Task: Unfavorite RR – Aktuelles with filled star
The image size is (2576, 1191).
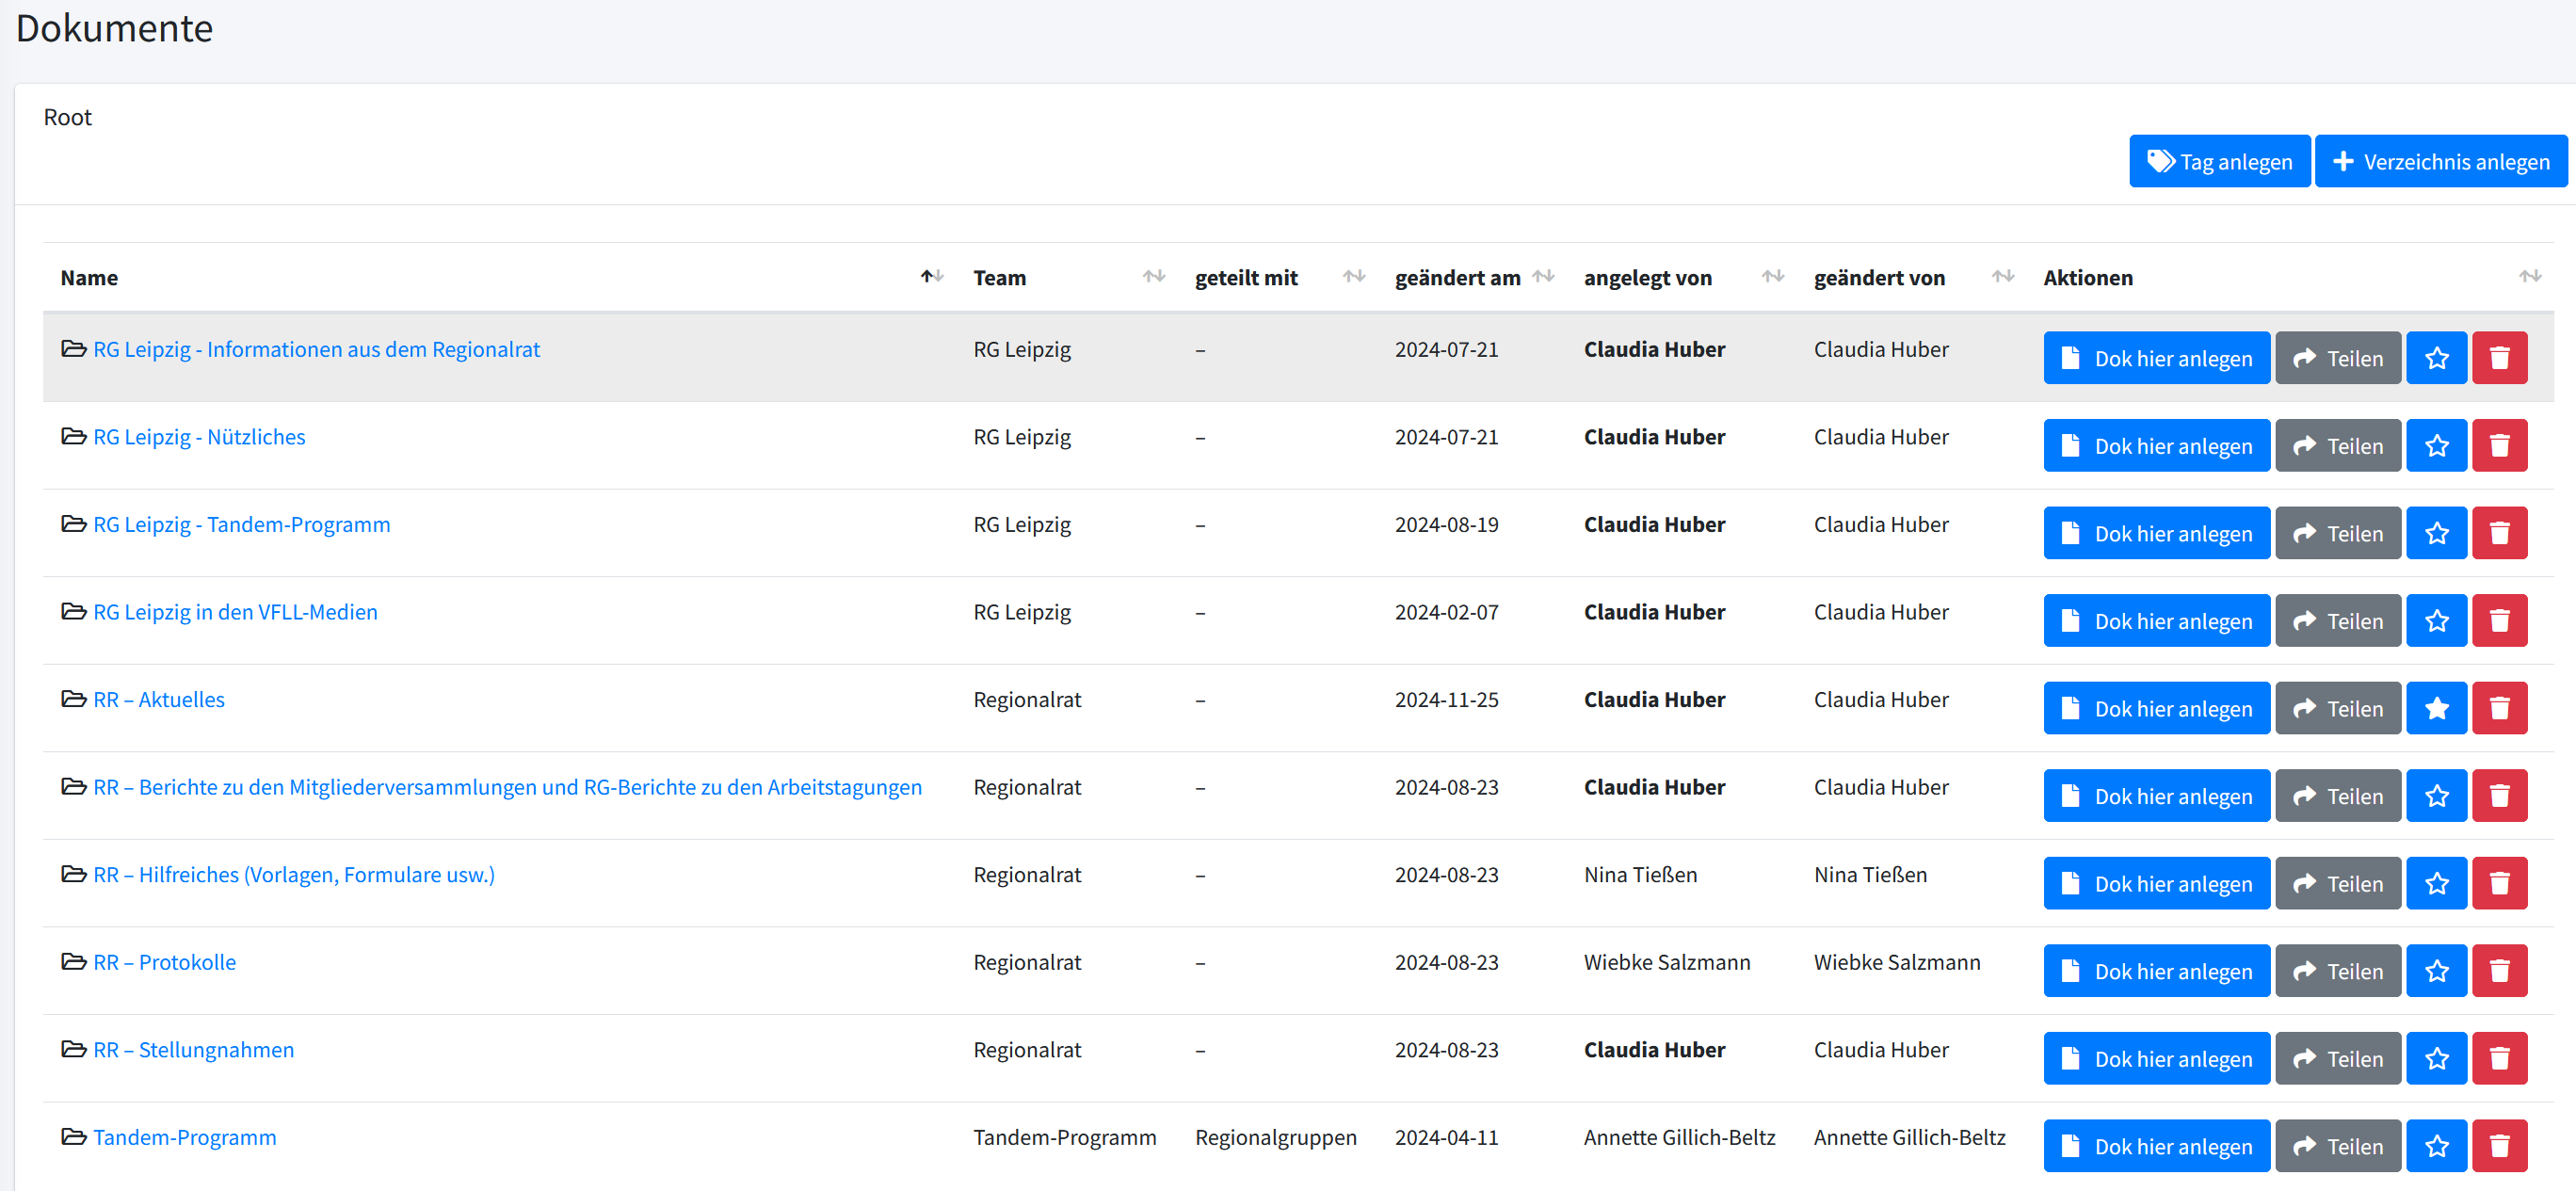Action: pyautogui.click(x=2436, y=708)
